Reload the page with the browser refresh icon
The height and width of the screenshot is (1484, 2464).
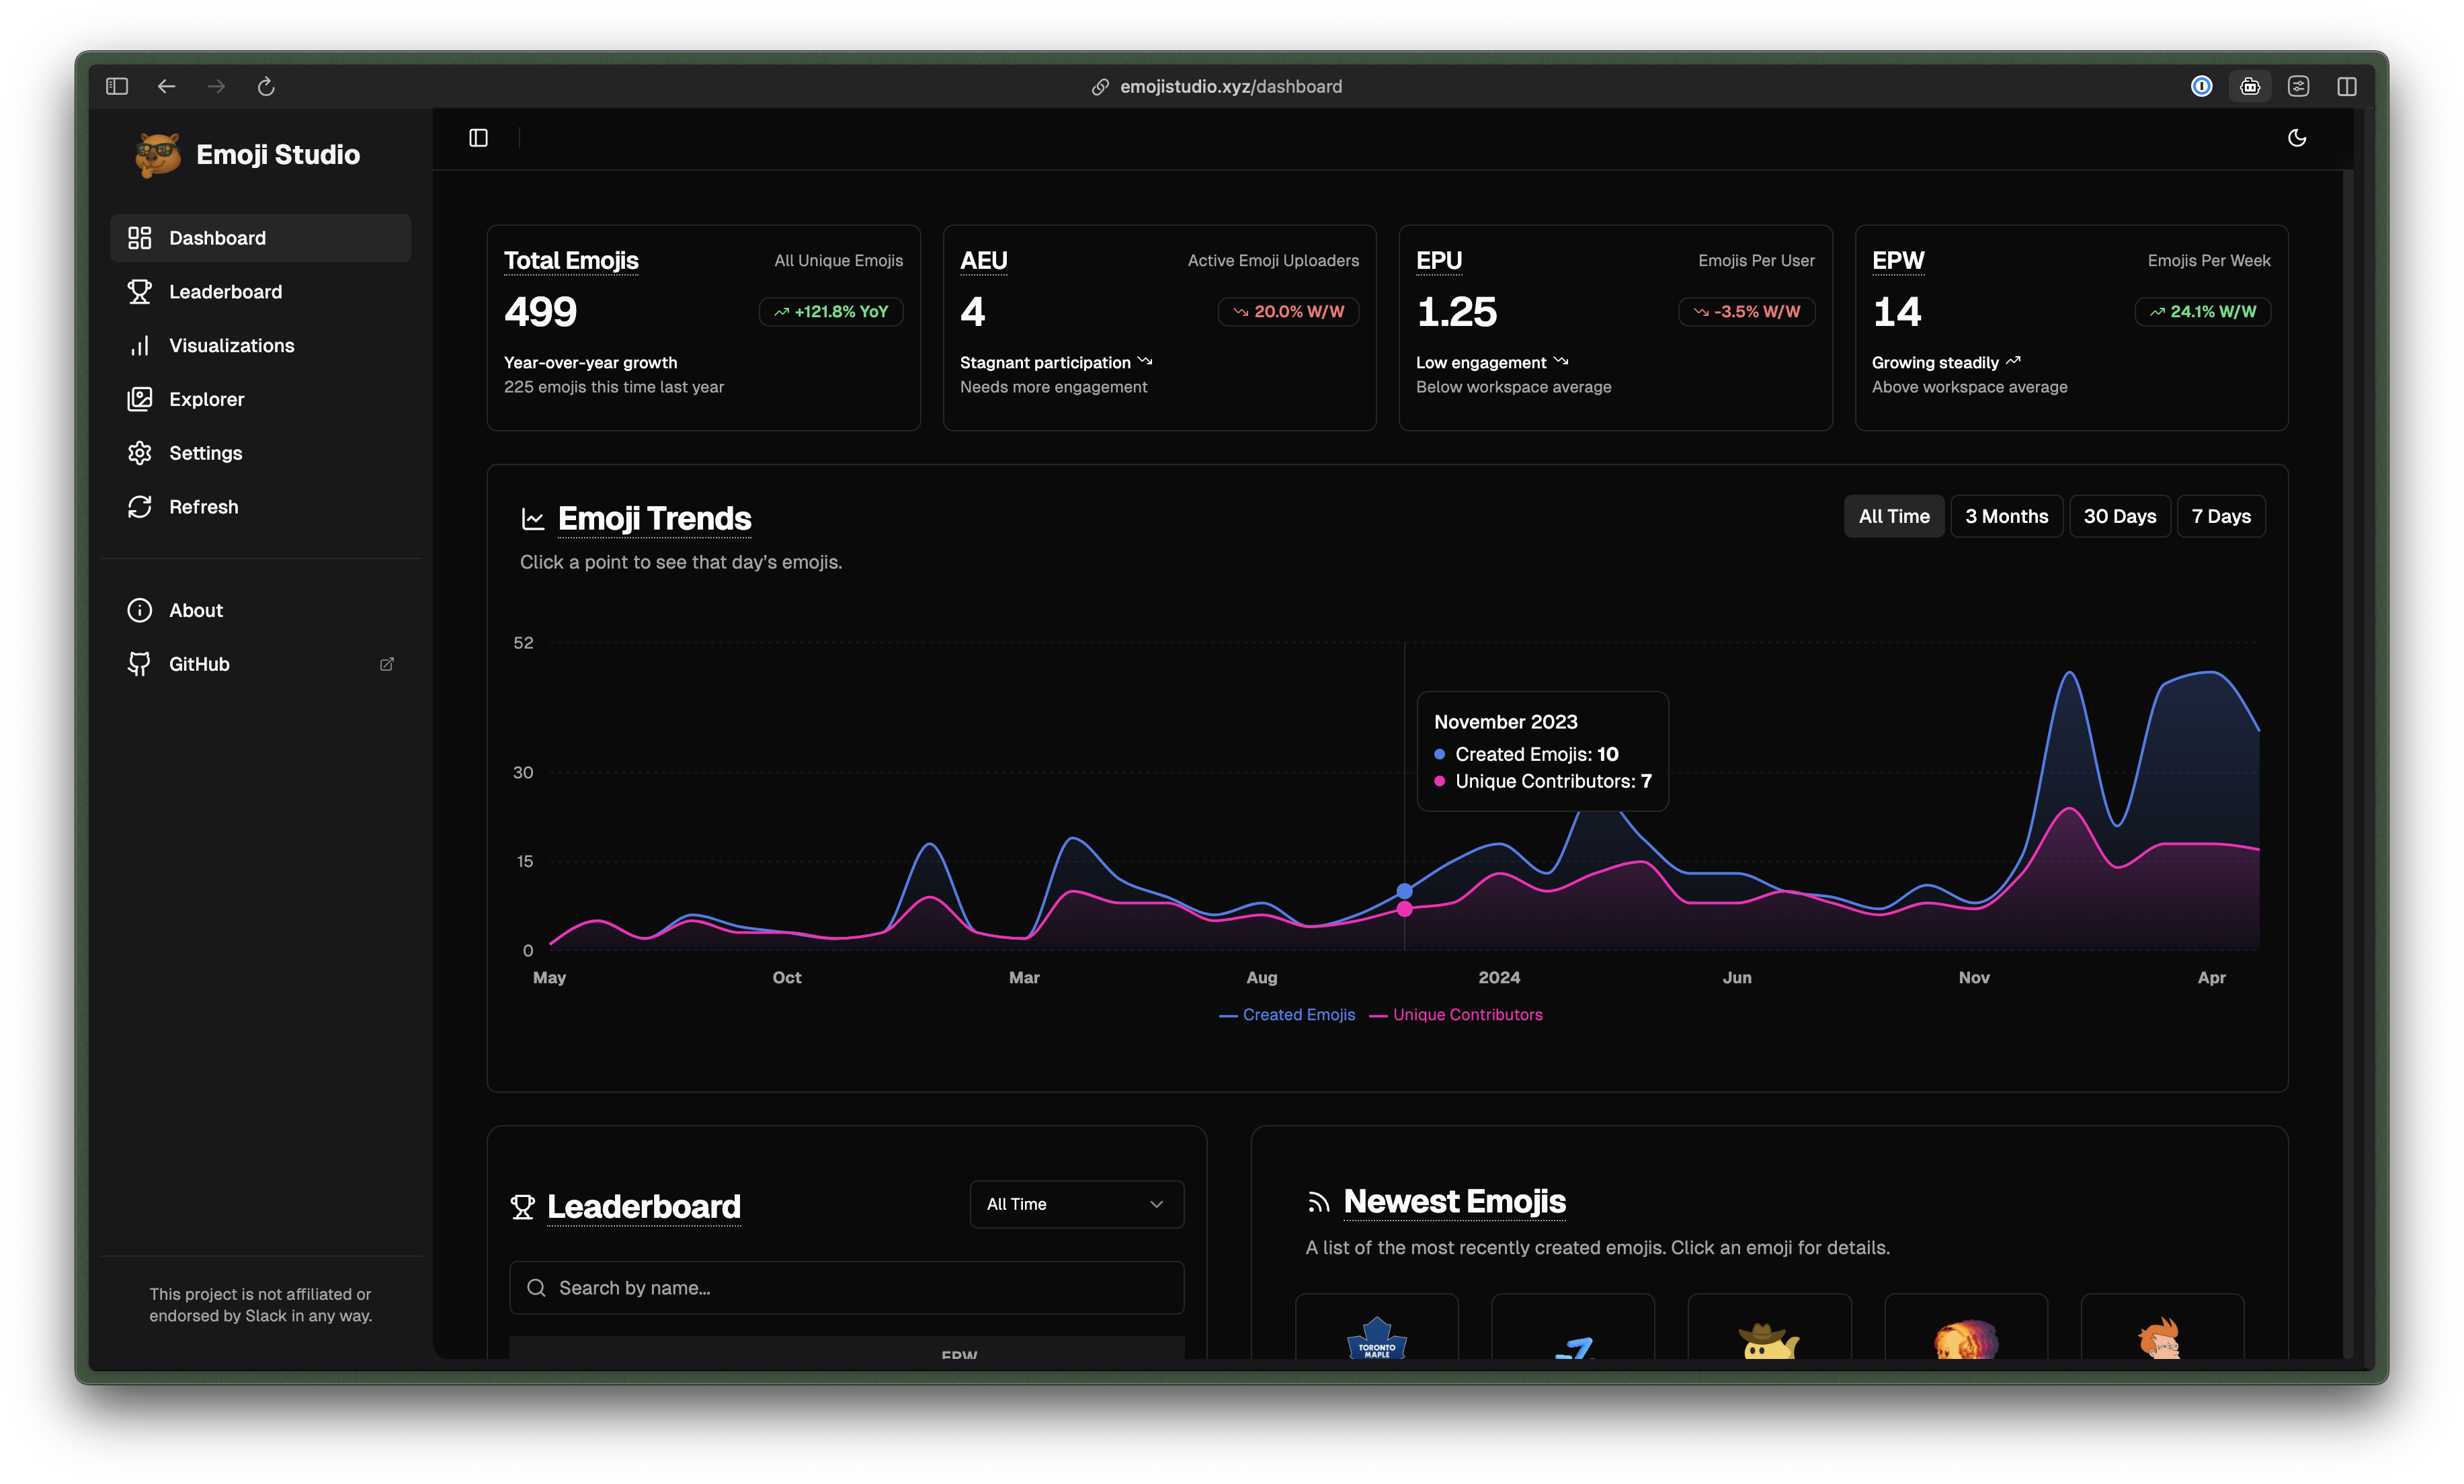click(266, 87)
